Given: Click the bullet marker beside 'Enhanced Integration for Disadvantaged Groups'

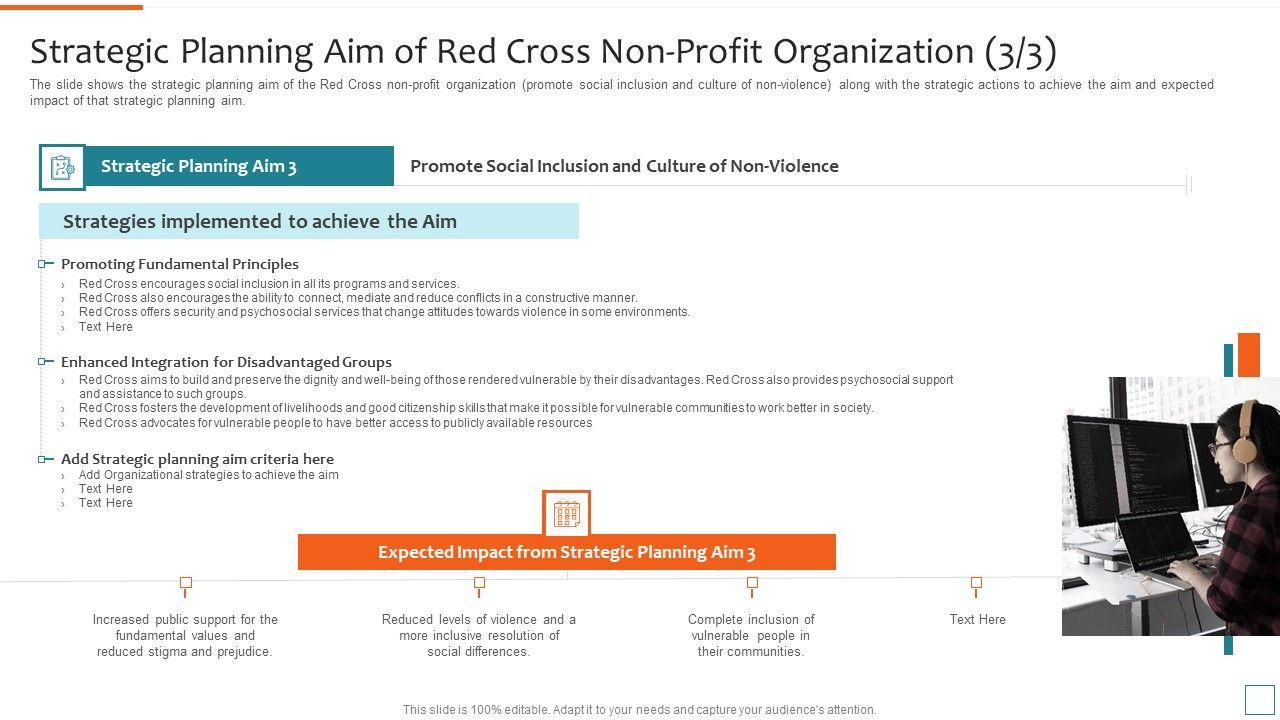Looking at the screenshot, I should click(44, 362).
